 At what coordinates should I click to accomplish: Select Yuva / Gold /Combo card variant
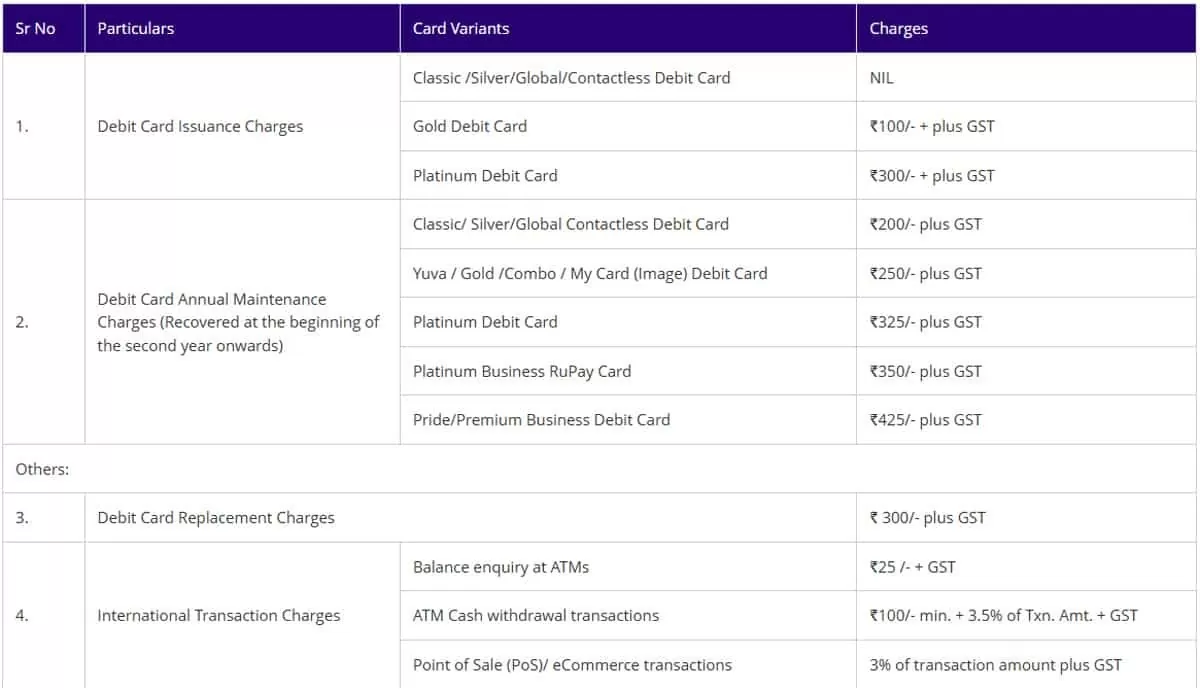point(590,273)
